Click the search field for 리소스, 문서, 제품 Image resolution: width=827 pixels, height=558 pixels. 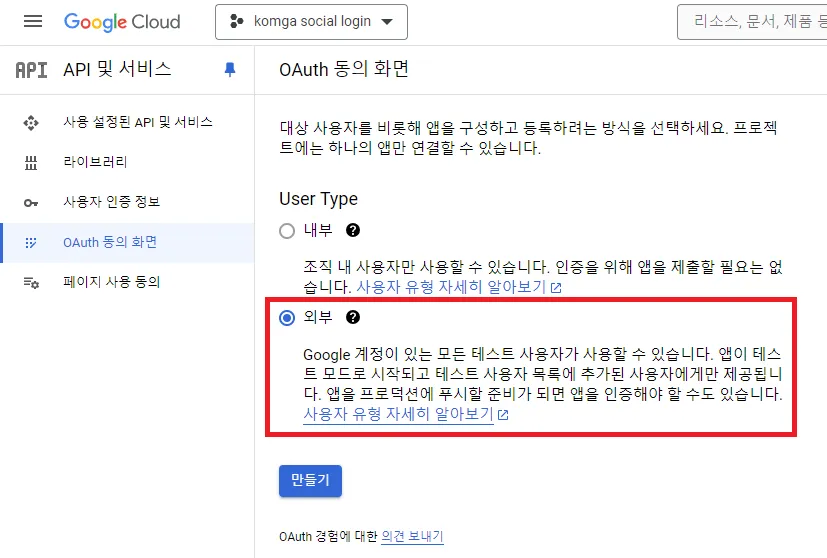755,21
